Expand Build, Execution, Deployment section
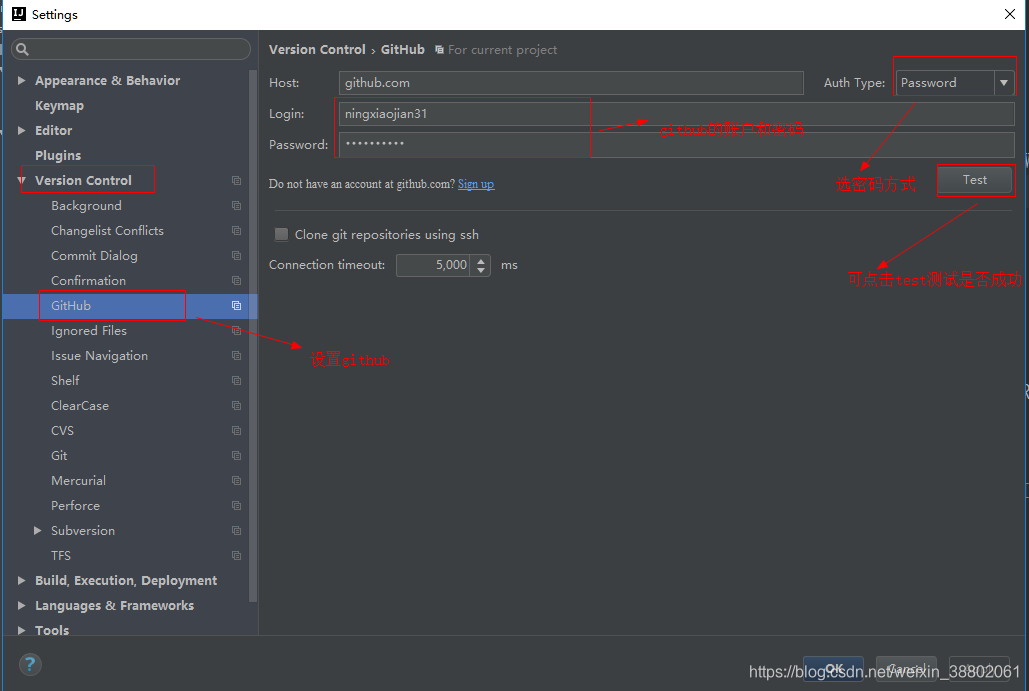 click(22, 580)
